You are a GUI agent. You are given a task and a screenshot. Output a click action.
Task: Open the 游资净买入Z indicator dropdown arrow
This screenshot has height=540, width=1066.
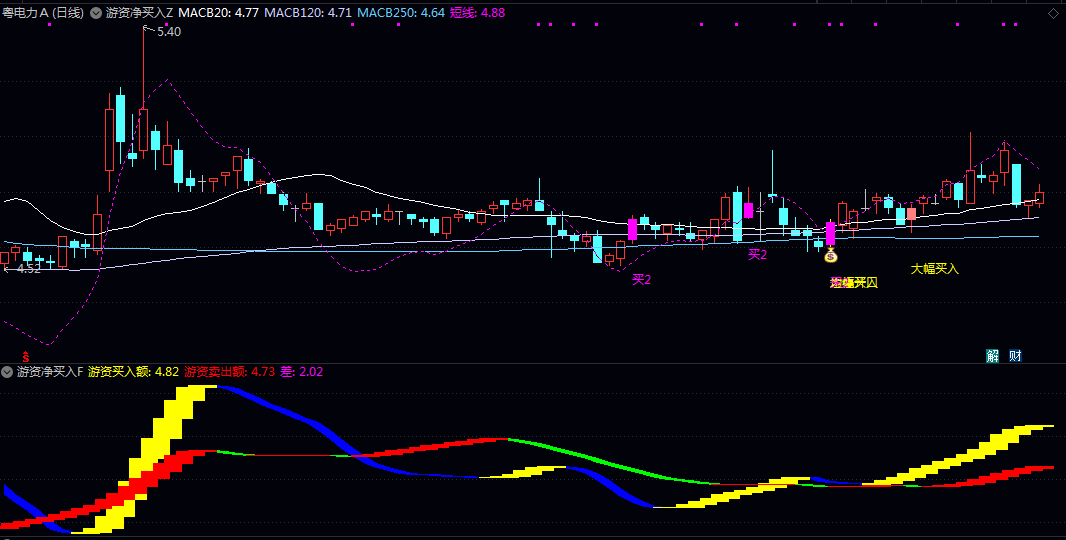tap(95, 13)
